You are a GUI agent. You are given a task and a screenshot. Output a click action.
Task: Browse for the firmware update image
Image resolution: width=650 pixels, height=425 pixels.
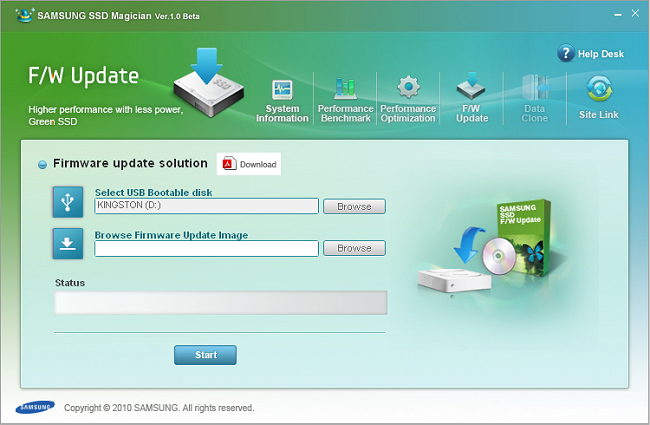[354, 248]
